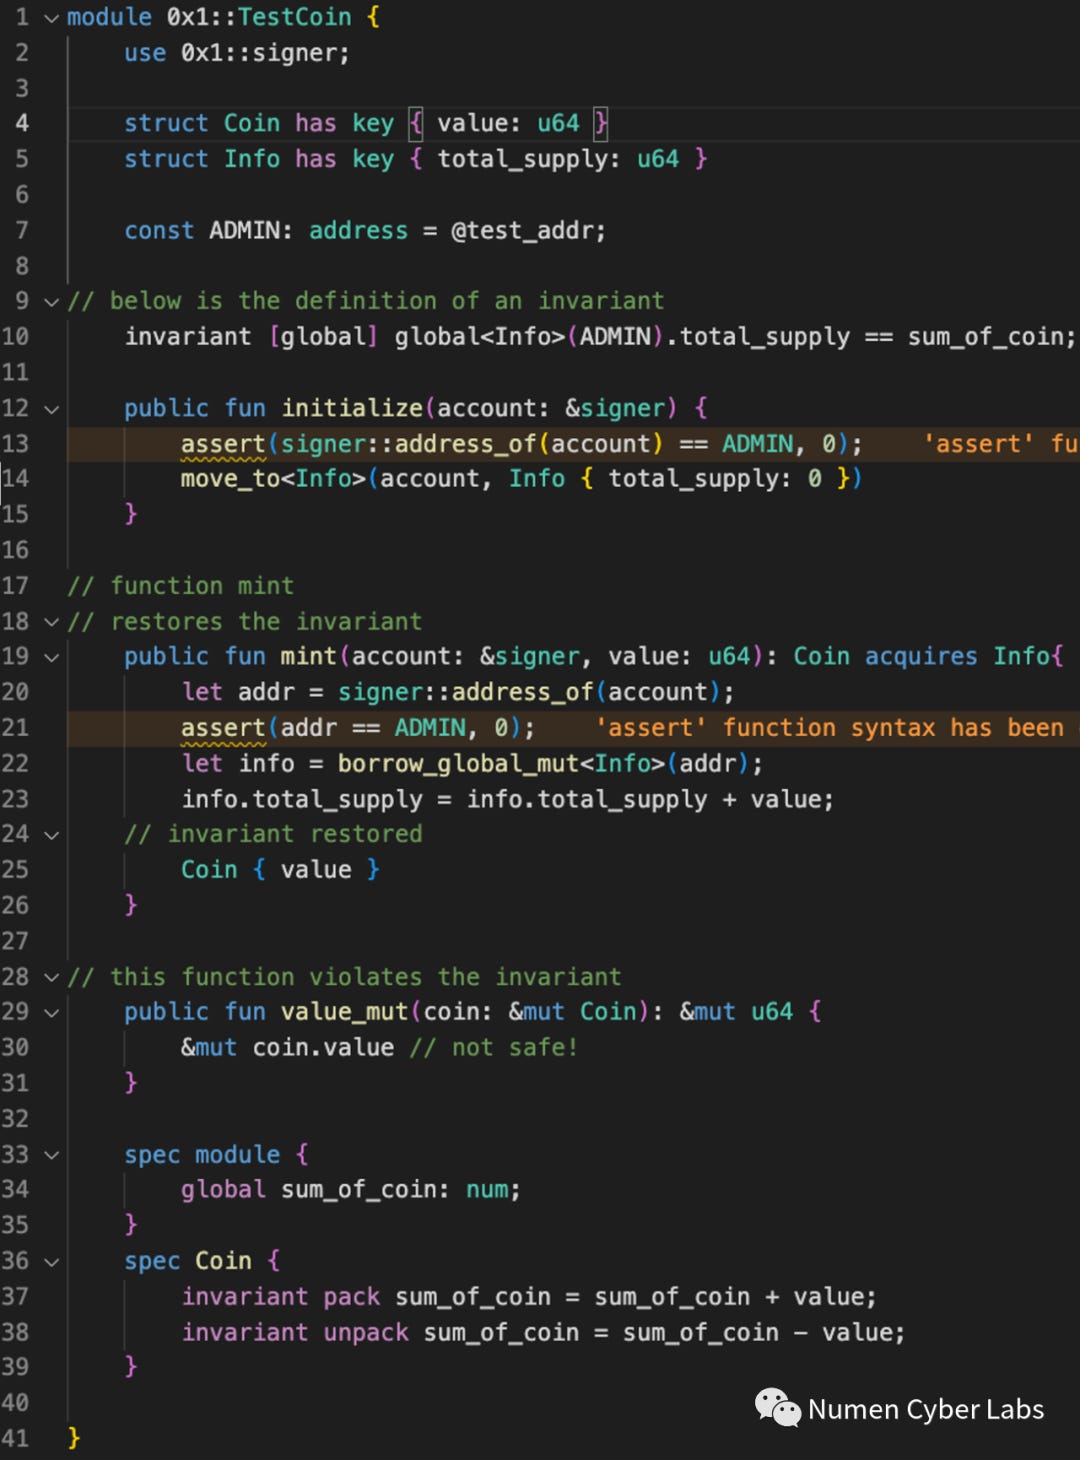Click the underlined 'assert' on line 21
The height and width of the screenshot is (1460, 1080).
223,728
